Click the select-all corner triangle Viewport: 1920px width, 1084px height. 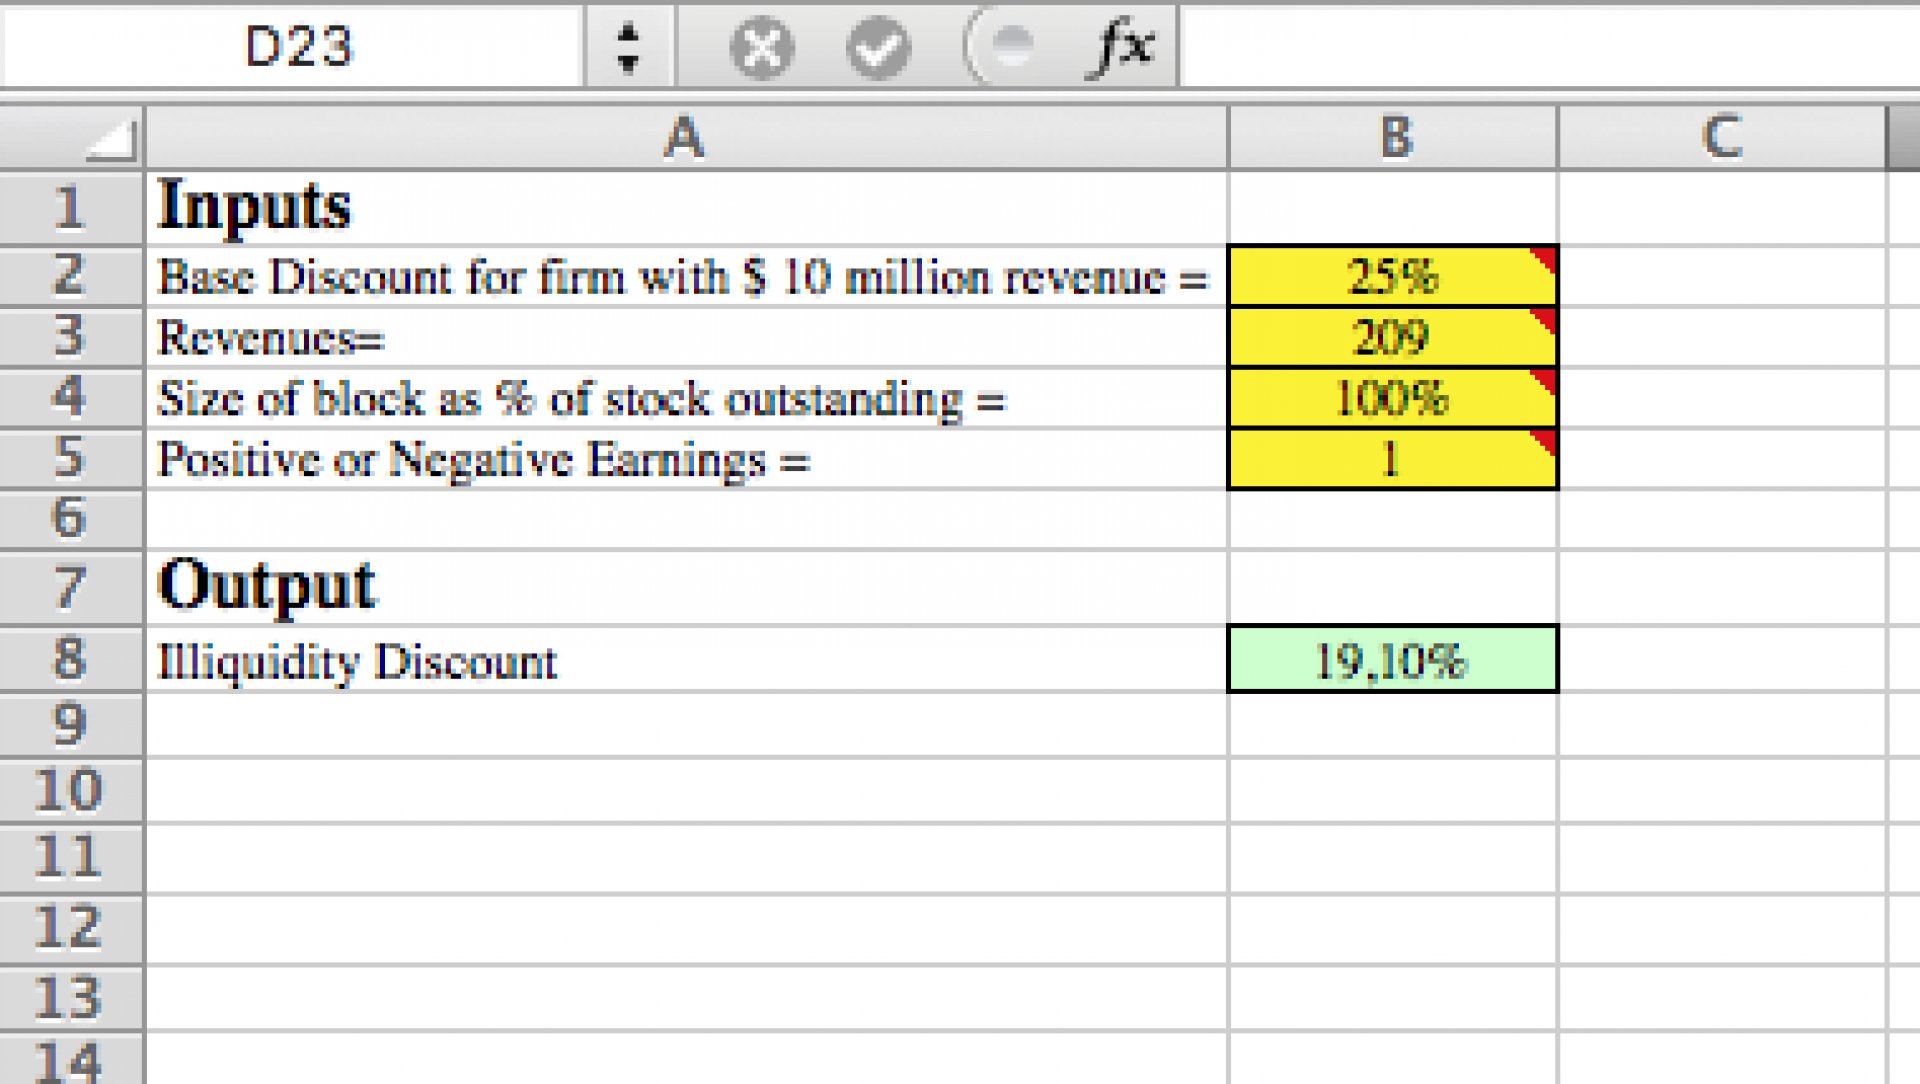coord(110,140)
